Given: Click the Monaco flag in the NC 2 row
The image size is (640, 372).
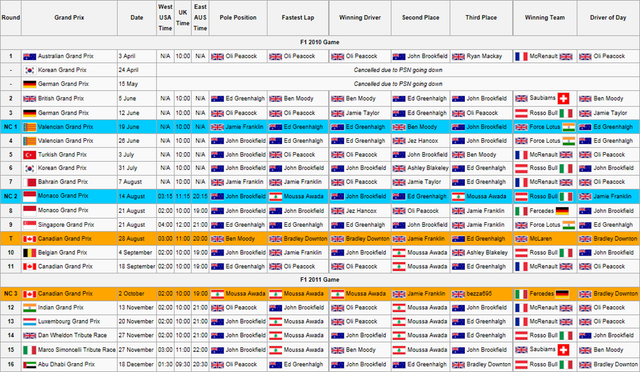Looking at the screenshot, I should [x=29, y=196].
